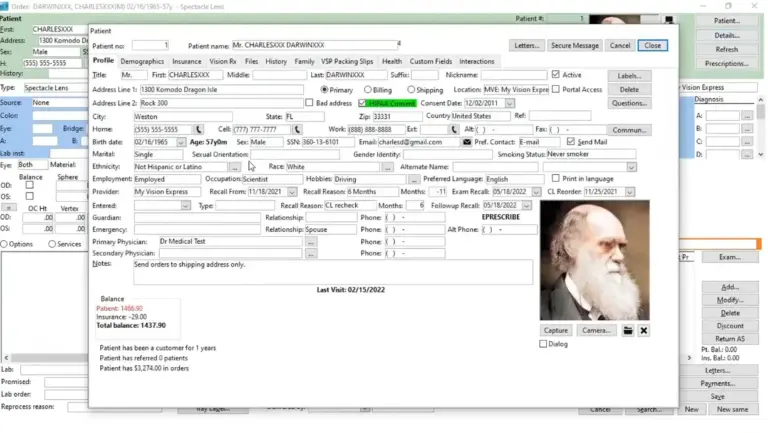Viewport: 768px width, 433px height.
Task: Open Primary Physician ellipsis lookup
Action: [x=311, y=241]
